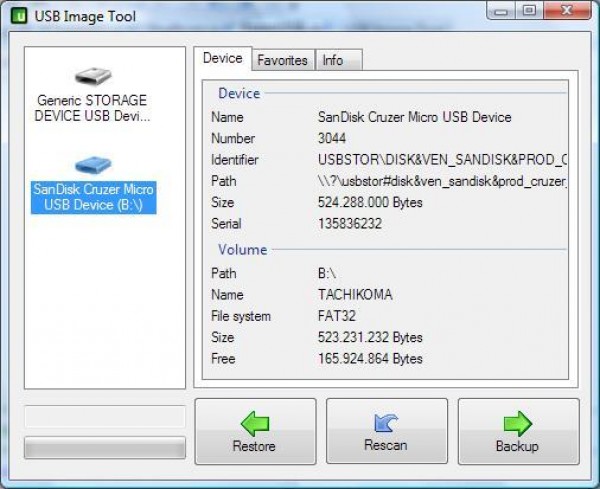
Task: Click file system value FAT32
Action: tap(337, 316)
